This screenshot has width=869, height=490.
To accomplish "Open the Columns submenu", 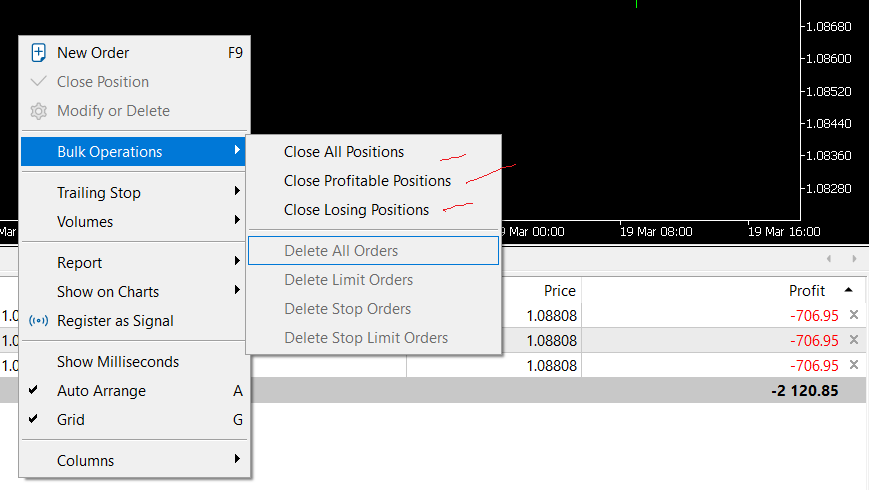I will (x=85, y=461).
